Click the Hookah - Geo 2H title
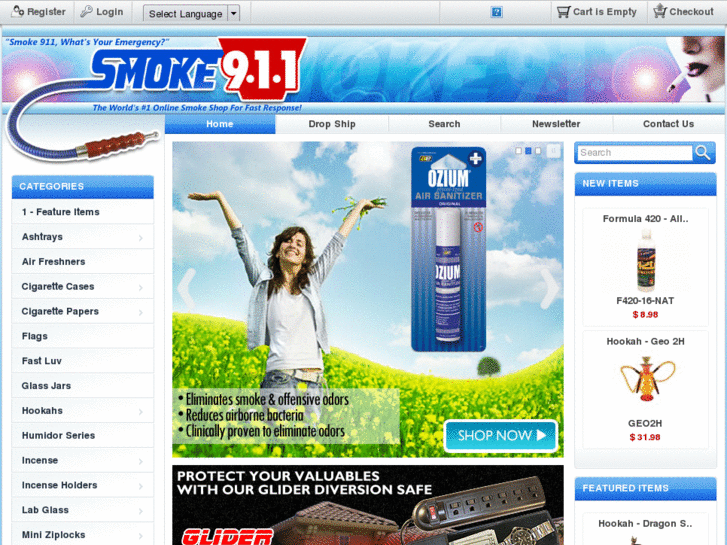 click(645, 341)
